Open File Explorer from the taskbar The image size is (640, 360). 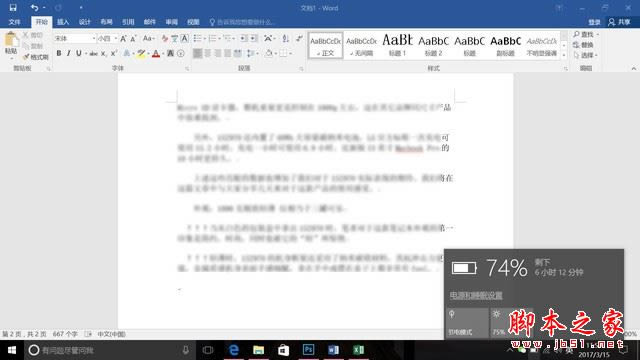258,350
